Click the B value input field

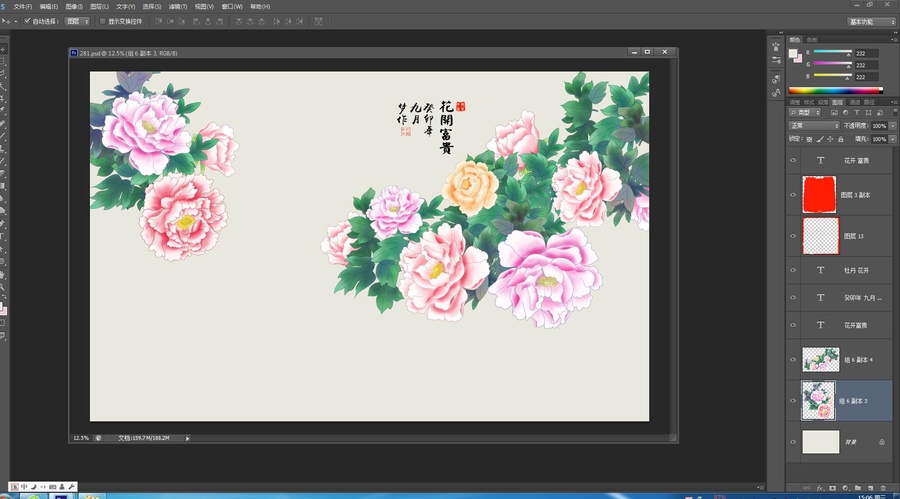[x=866, y=76]
